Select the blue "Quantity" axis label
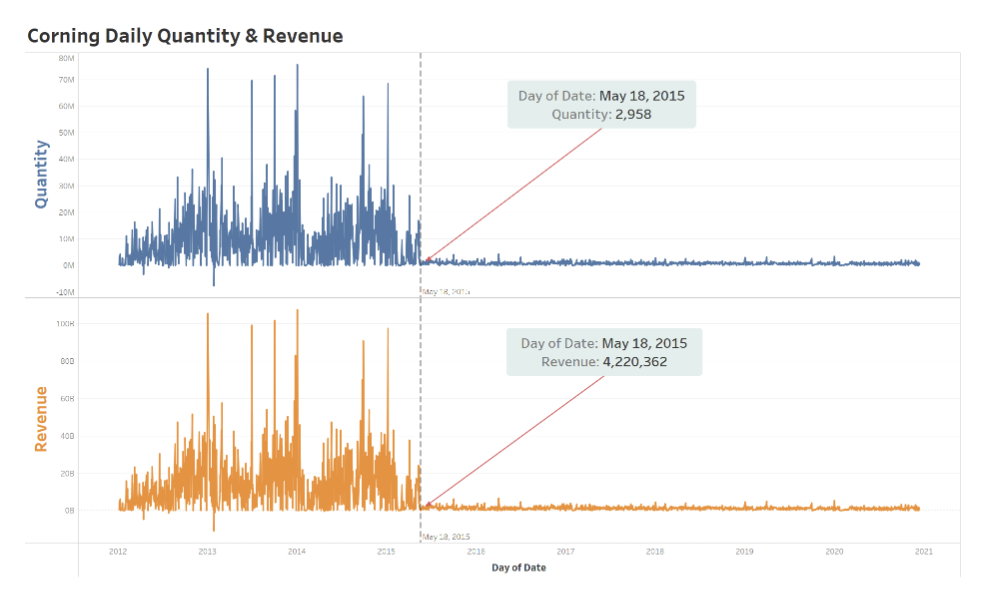The height and width of the screenshot is (612, 998). click(41, 174)
